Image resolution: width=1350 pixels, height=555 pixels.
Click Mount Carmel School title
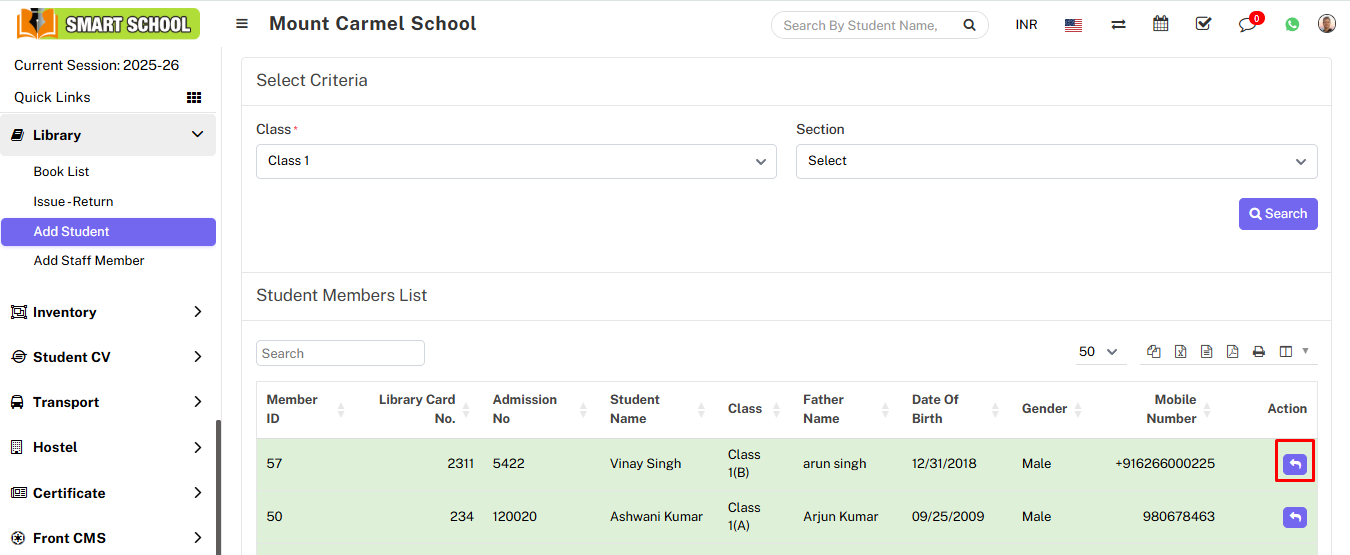tap(372, 23)
